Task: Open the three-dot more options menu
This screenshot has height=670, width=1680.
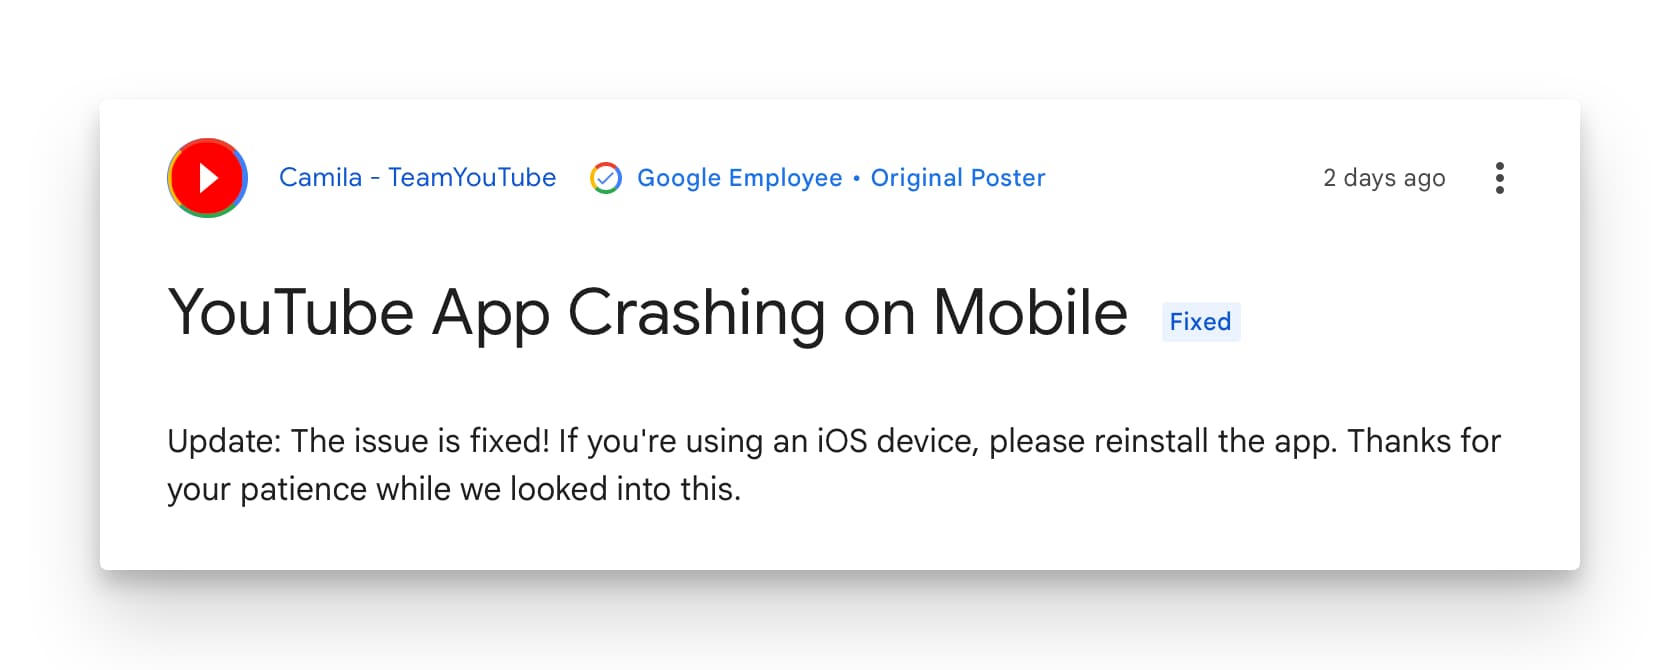Action: pyautogui.click(x=1499, y=178)
